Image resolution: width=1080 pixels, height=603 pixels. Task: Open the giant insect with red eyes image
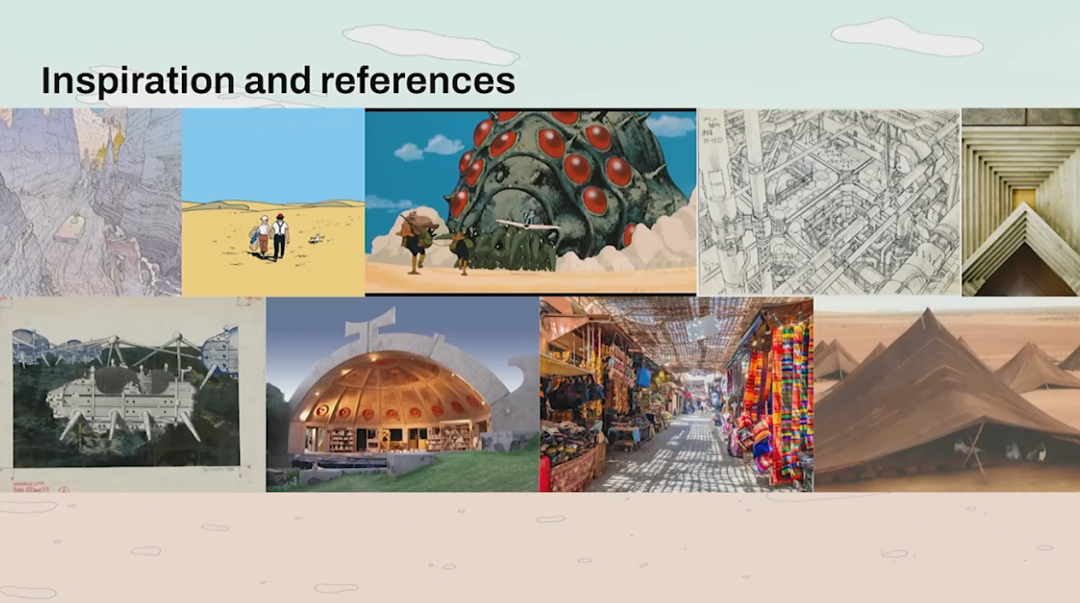point(531,202)
